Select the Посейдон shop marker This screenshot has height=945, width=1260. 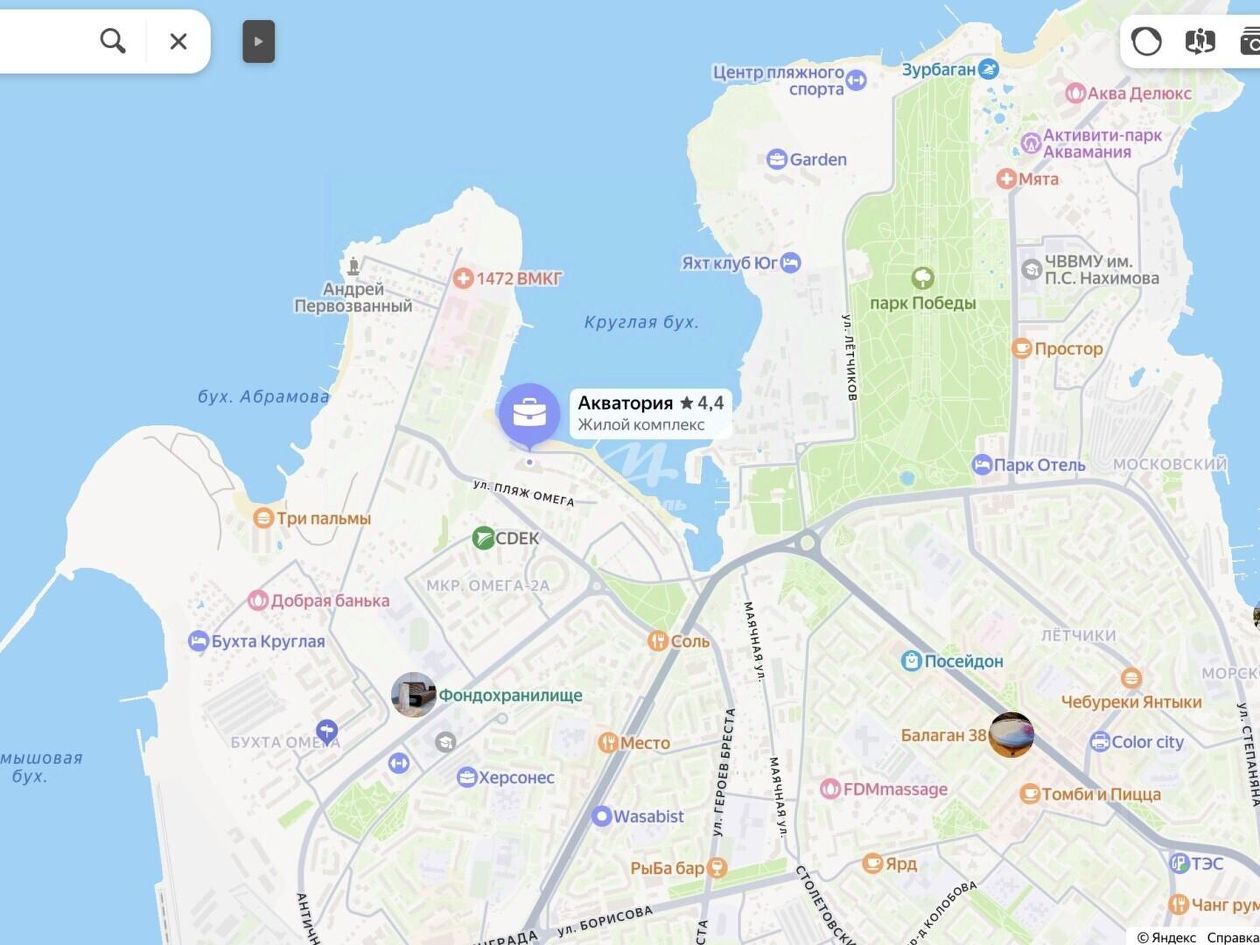point(911,661)
